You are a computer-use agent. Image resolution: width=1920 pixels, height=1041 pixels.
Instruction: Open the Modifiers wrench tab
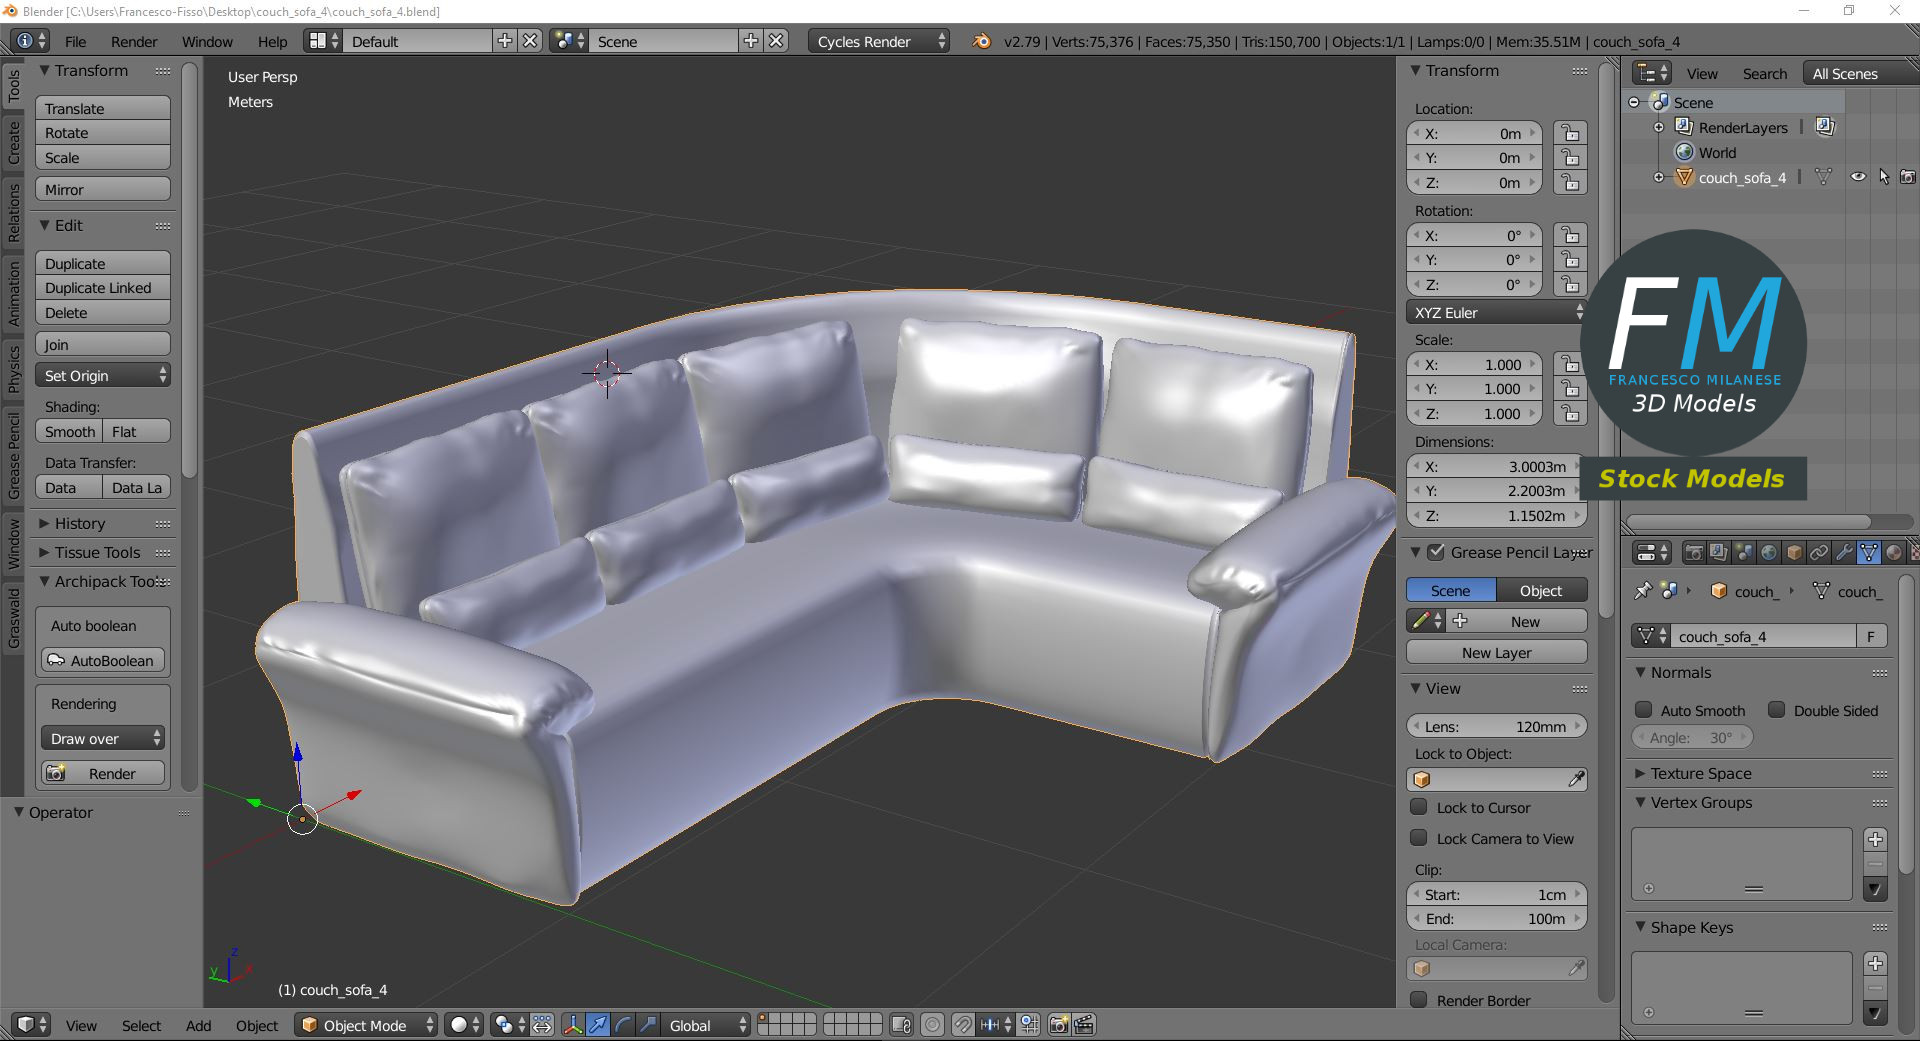[x=1844, y=553]
